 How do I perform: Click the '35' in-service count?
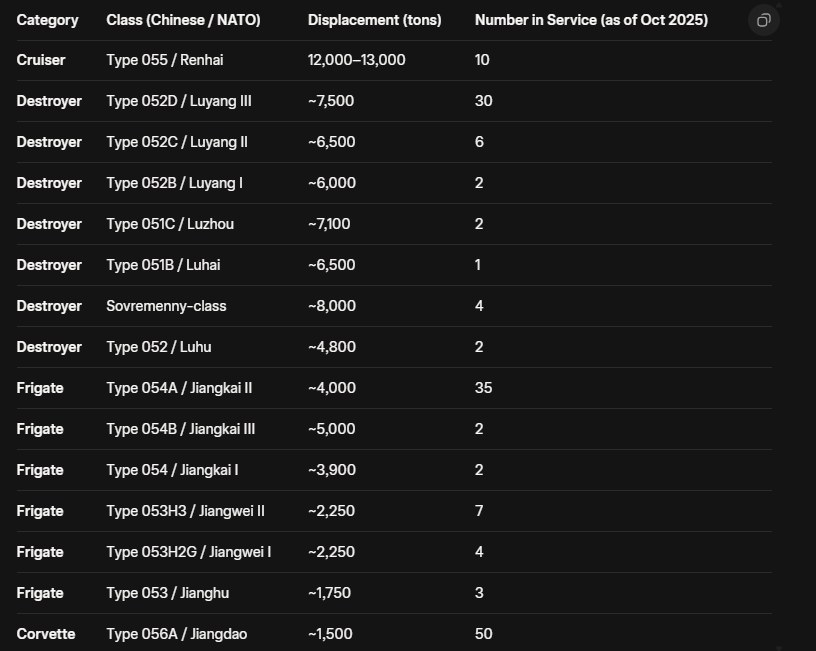tap(483, 388)
